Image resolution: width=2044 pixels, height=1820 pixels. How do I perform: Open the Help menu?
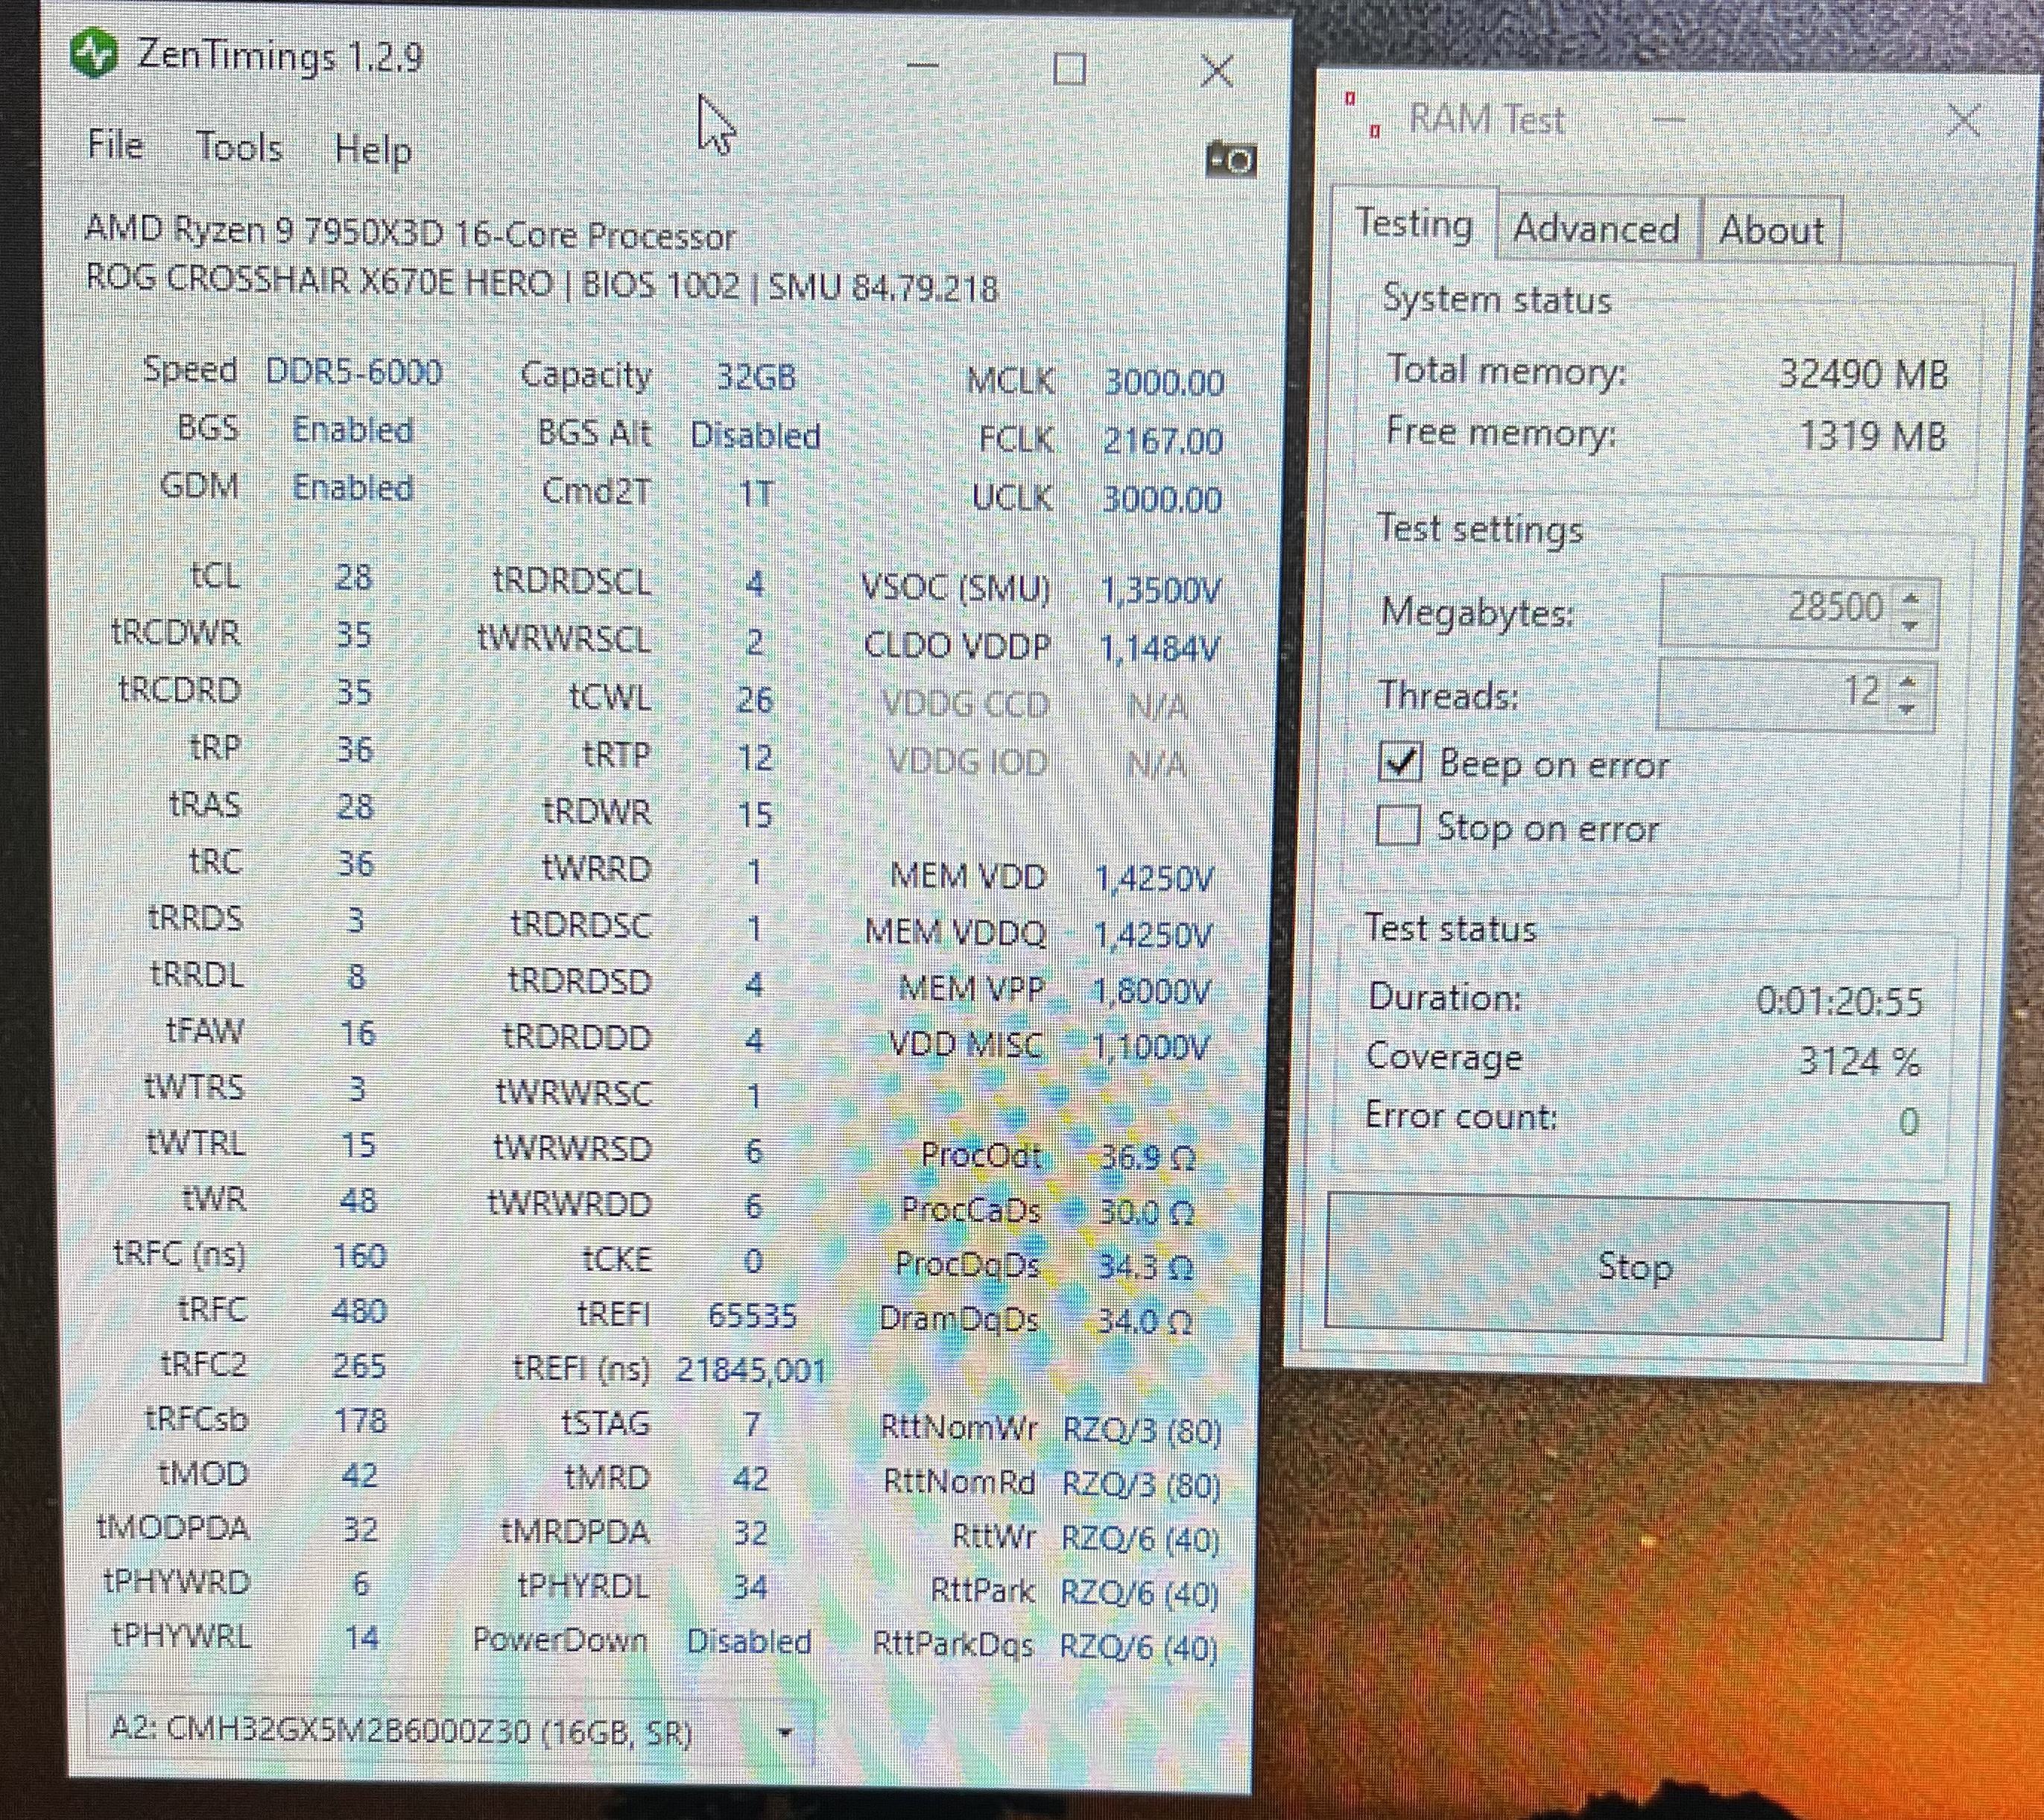coord(372,151)
